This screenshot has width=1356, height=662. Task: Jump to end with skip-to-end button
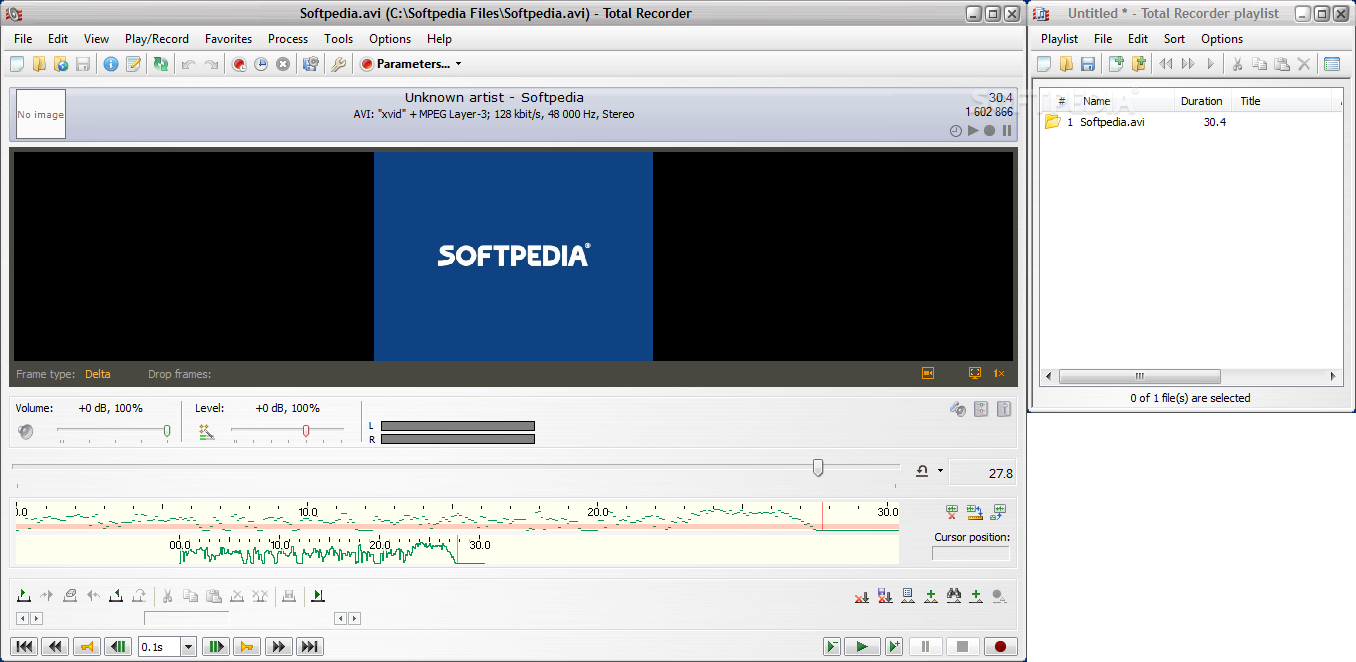[x=310, y=647]
